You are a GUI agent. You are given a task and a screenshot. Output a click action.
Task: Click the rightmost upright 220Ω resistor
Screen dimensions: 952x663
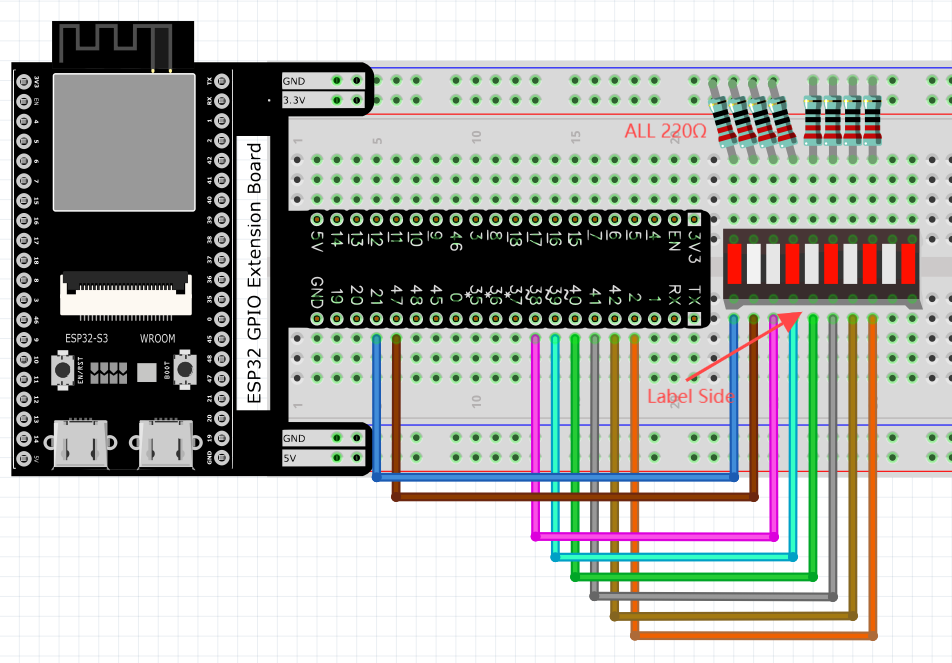pyautogui.click(x=872, y=120)
